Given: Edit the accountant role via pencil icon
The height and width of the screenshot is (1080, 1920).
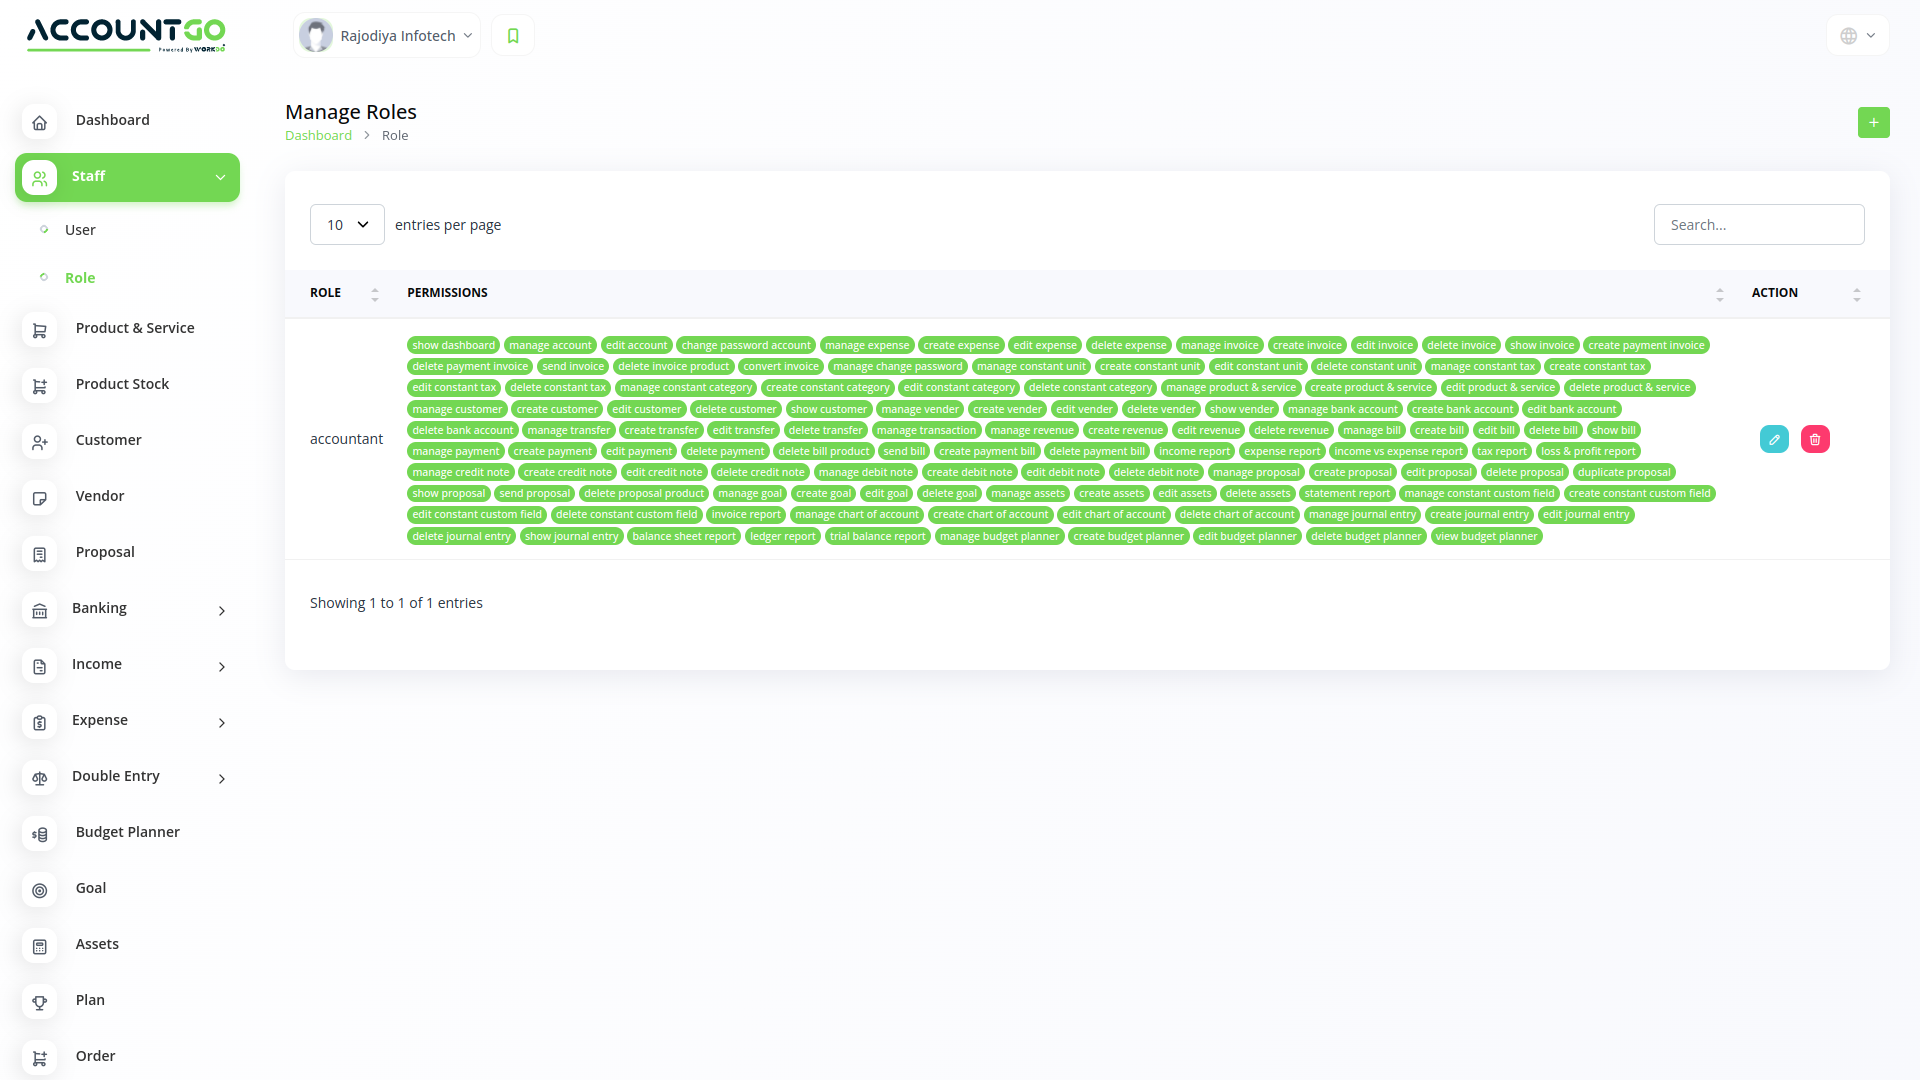Looking at the screenshot, I should [x=1774, y=439].
